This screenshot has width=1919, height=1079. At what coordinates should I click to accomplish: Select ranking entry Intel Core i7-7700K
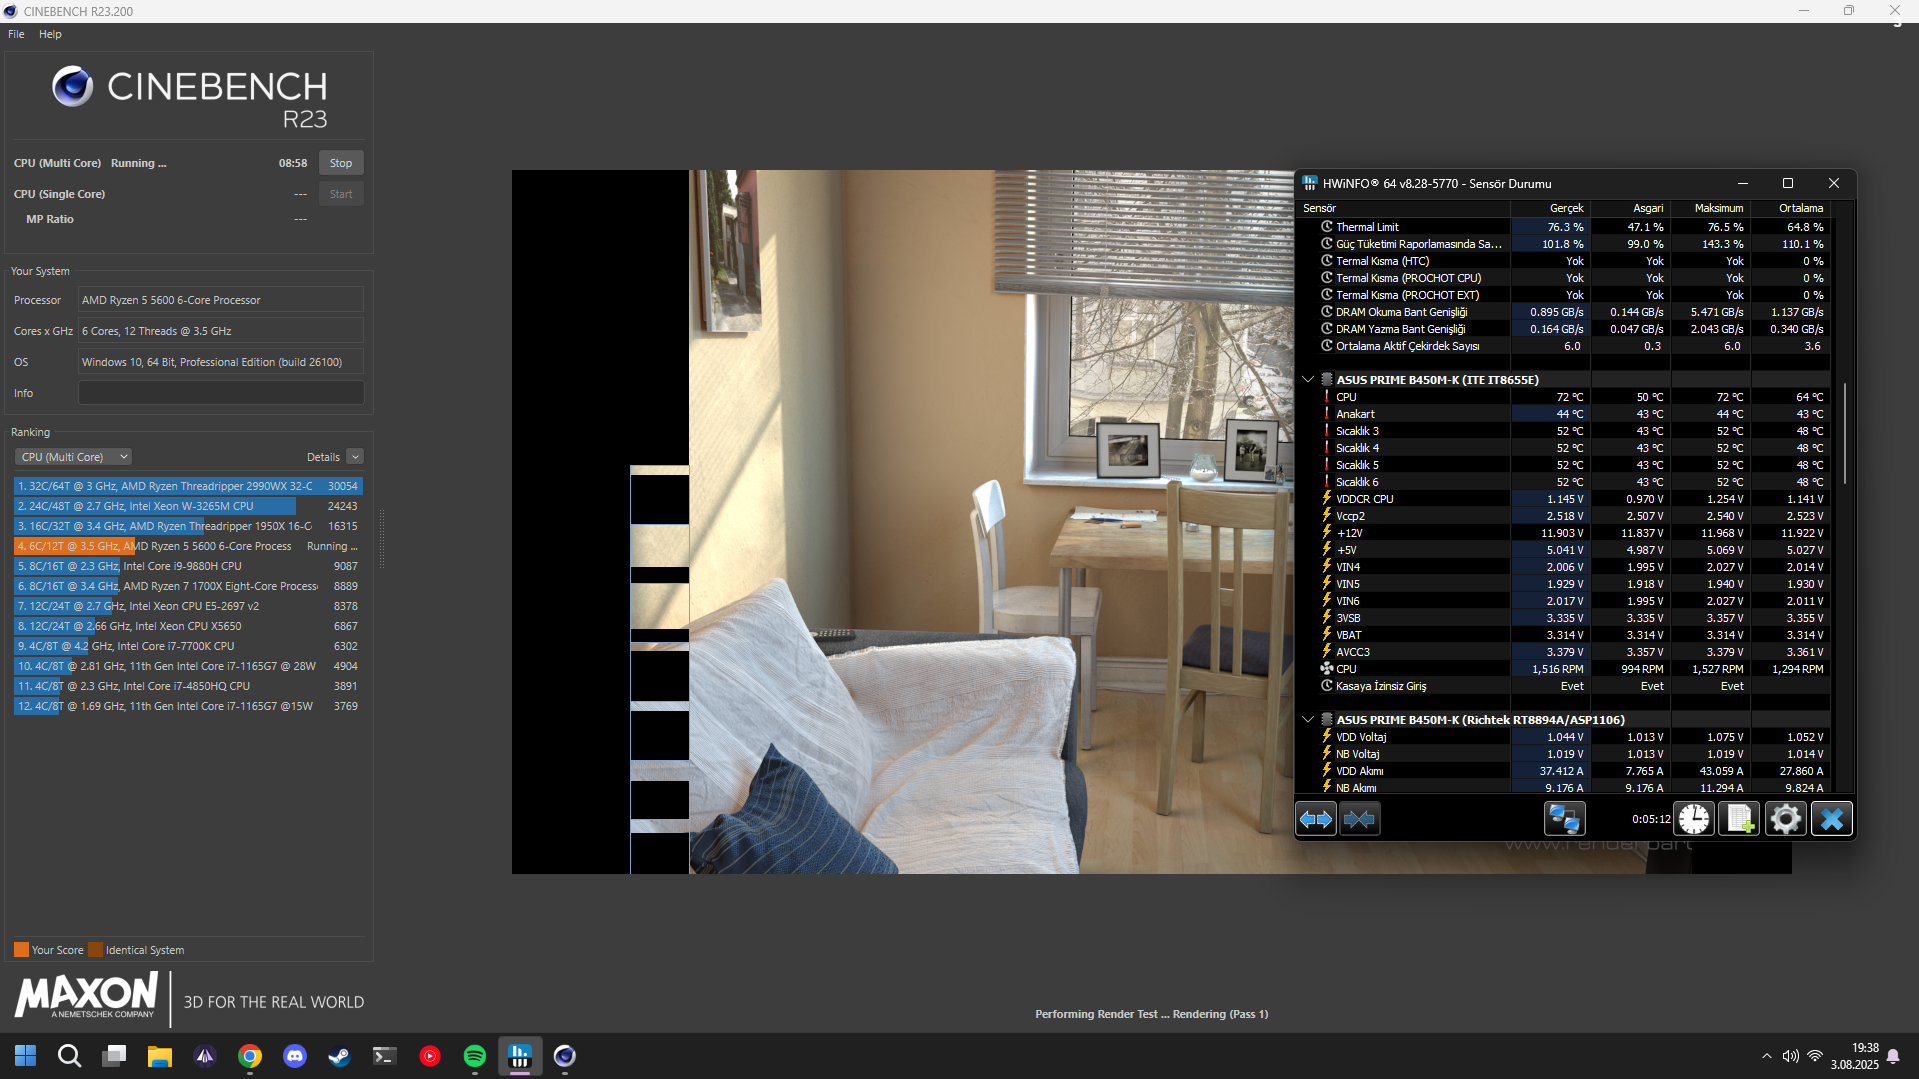click(x=188, y=646)
